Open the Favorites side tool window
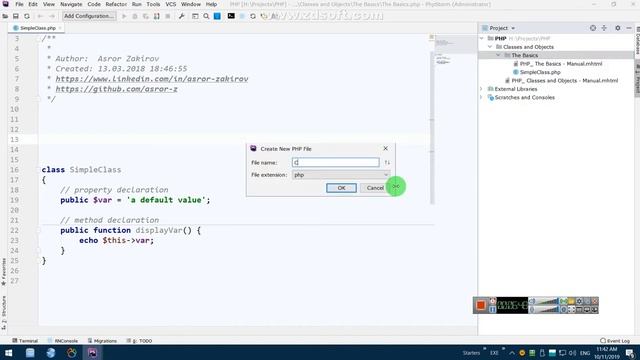The image size is (640, 360). (4, 271)
